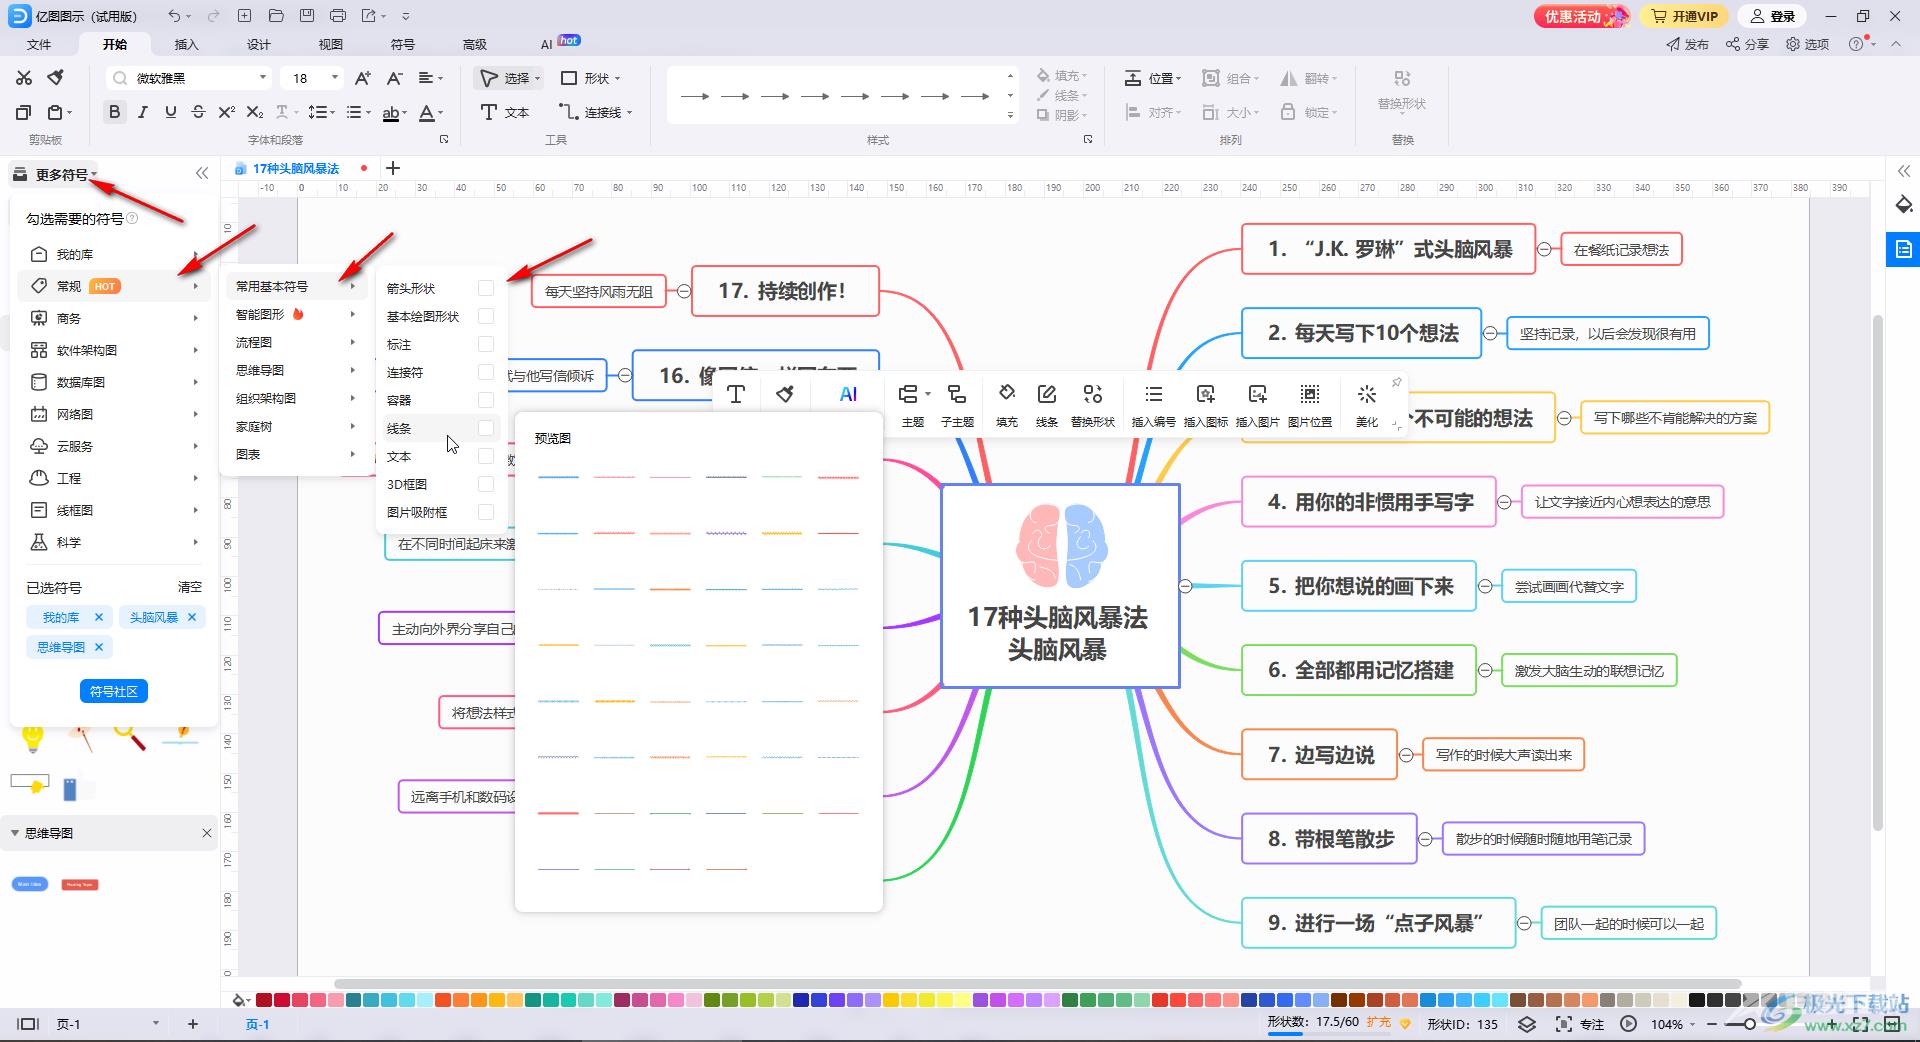Image resolution: width=1920 pixels, height=1042 pixels.
Task: Click Subtopic (子主题) on floating toolbar
Action: [x=957, y=405]
